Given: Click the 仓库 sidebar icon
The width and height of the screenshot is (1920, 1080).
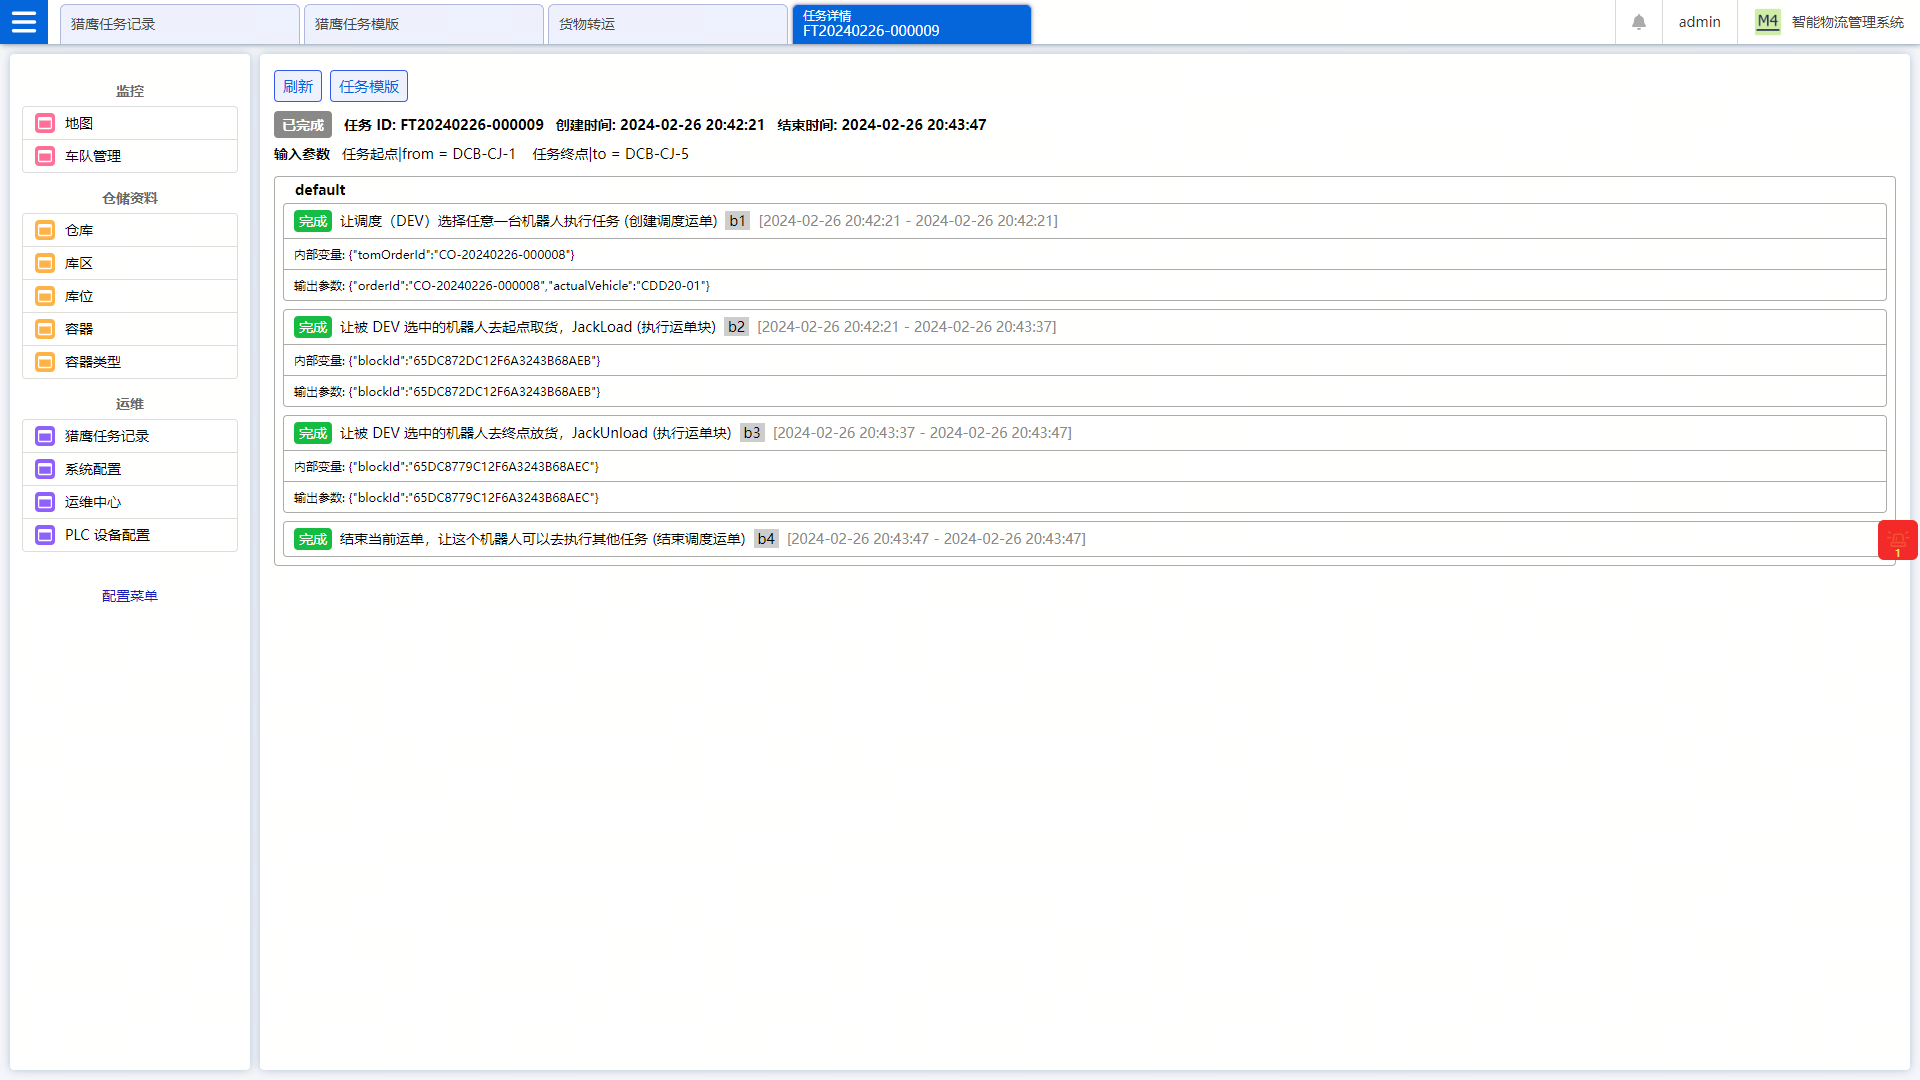Looking at the screenshot, I should tap(45, 230).
